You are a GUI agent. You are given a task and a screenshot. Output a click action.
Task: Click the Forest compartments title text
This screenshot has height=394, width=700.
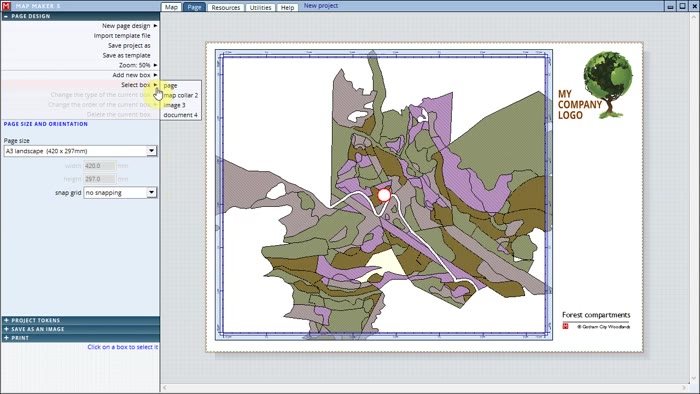click(596, 315)
